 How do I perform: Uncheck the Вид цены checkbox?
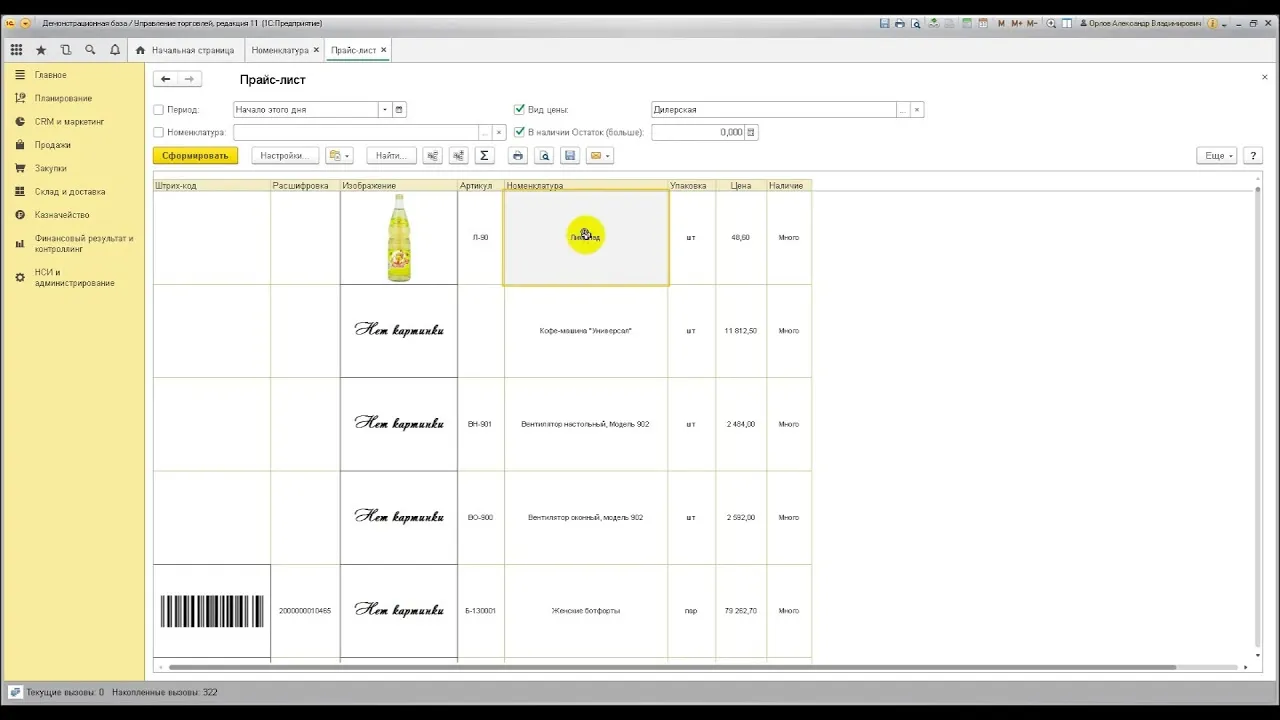tap(519, 110)
